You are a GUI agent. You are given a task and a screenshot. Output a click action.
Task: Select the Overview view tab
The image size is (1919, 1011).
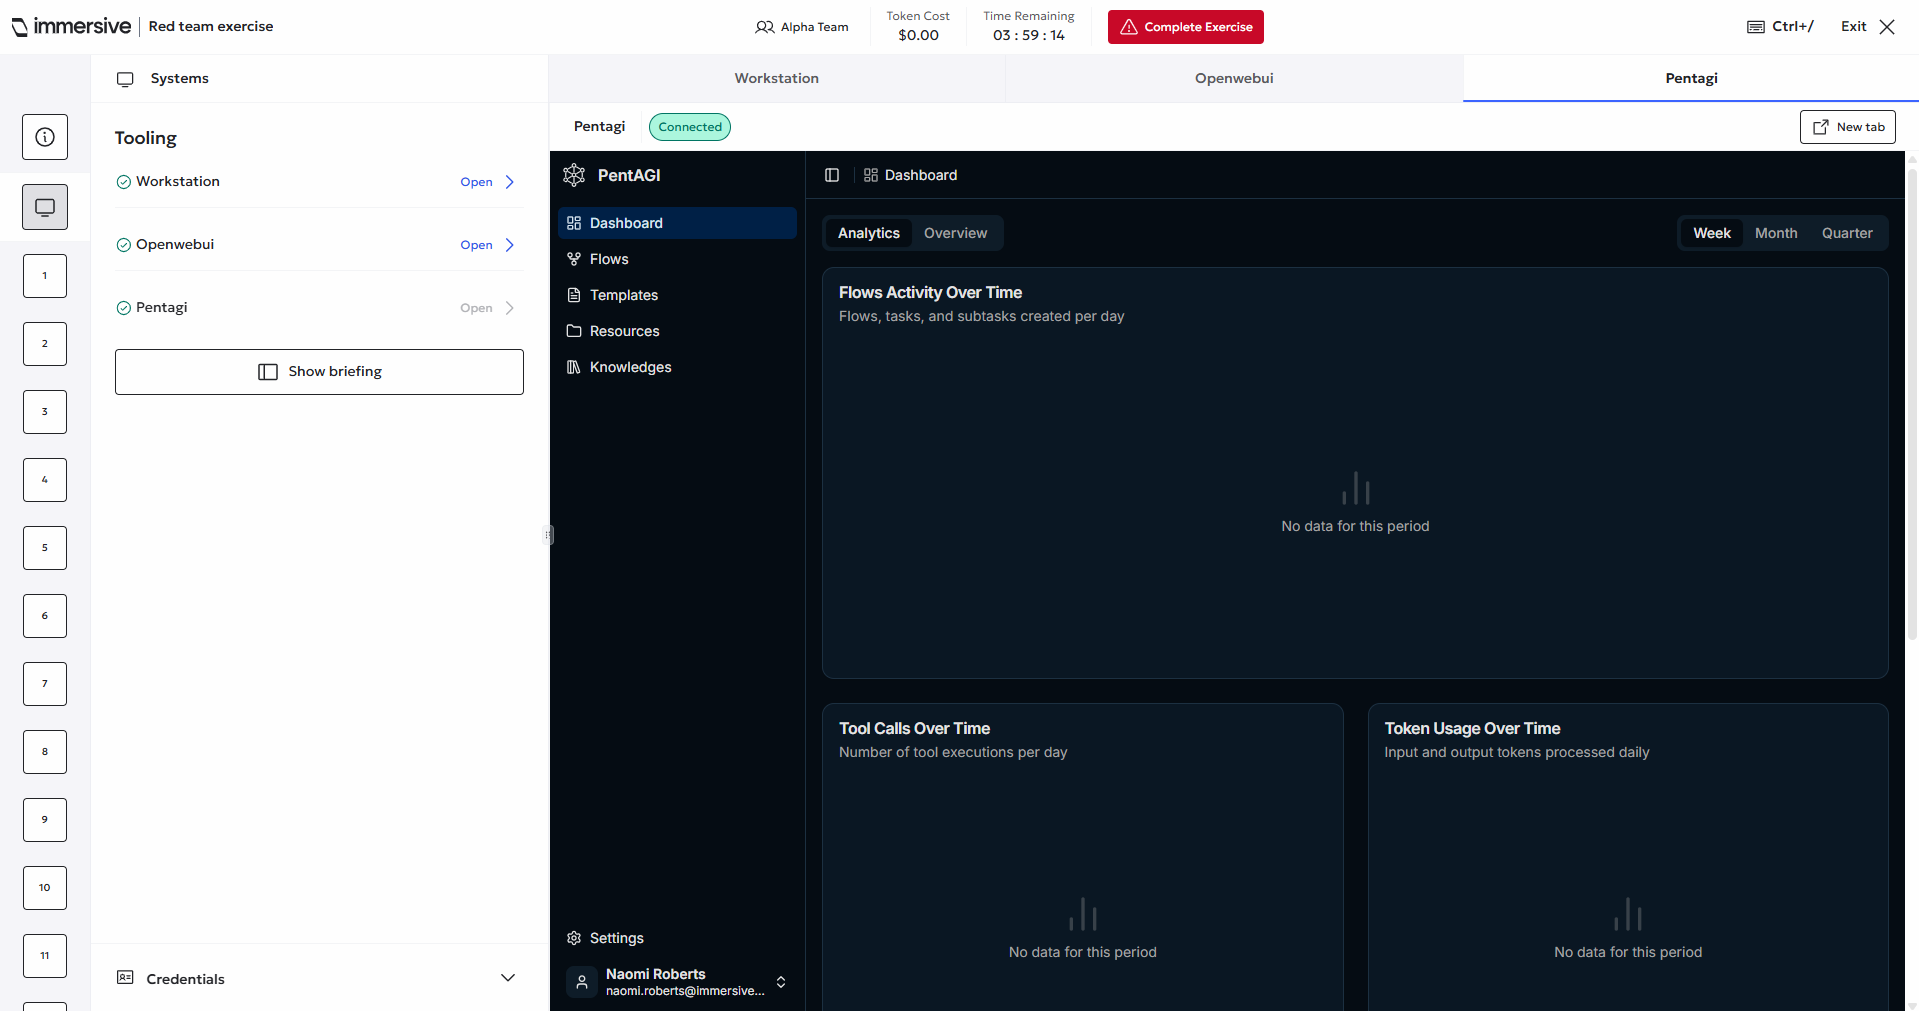955,233
